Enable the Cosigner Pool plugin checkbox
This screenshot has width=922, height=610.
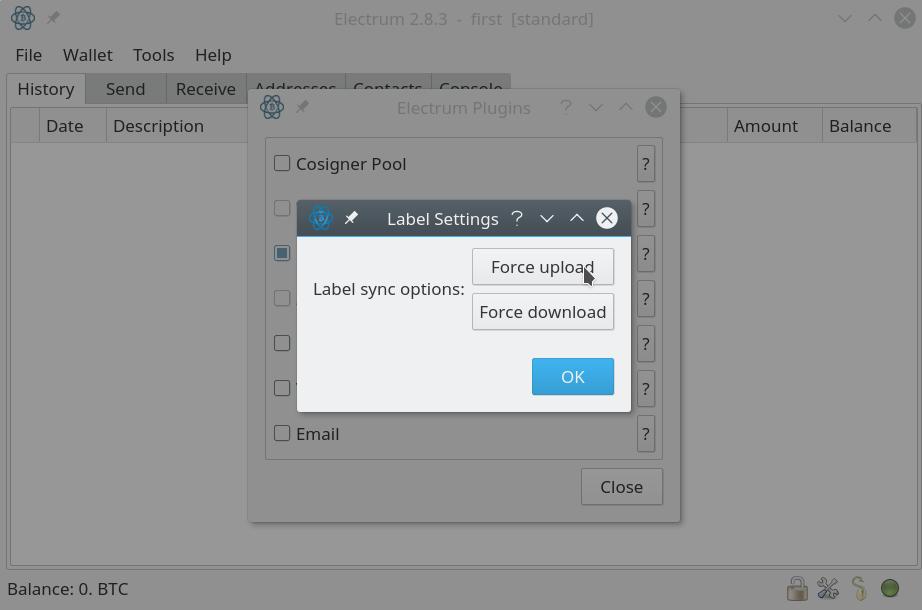282,163
